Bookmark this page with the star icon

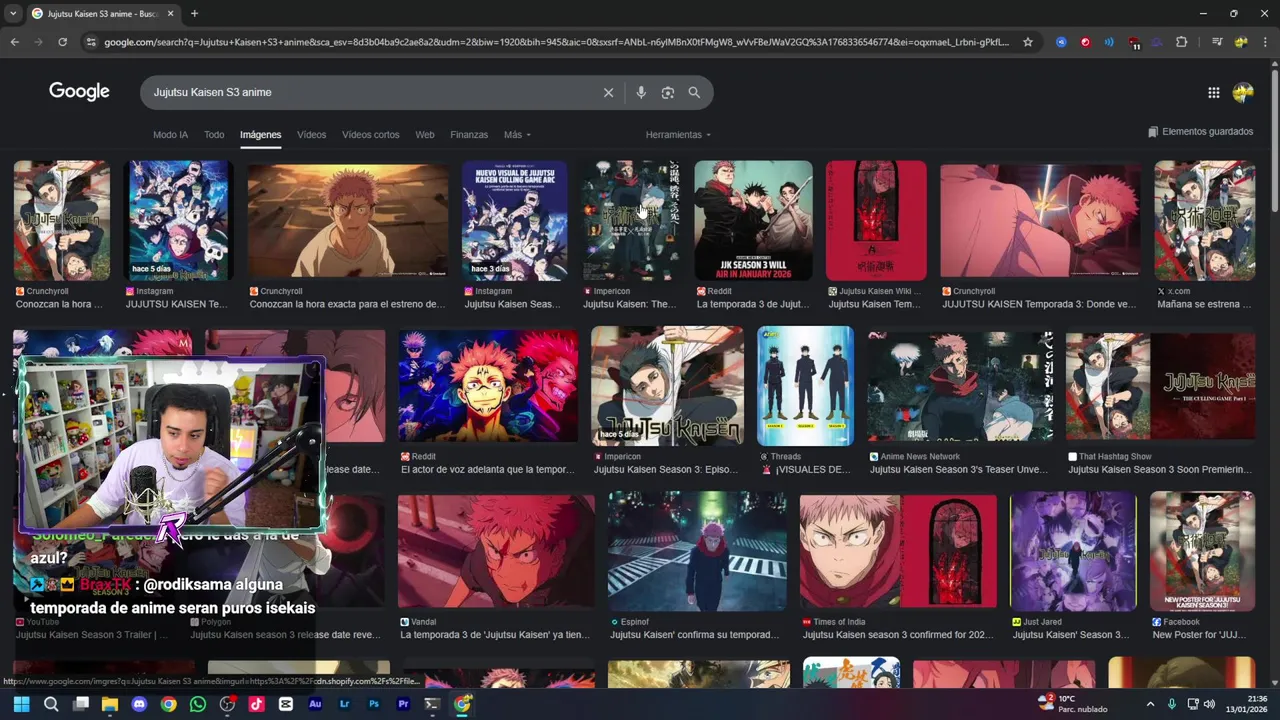click(1028, 42)
